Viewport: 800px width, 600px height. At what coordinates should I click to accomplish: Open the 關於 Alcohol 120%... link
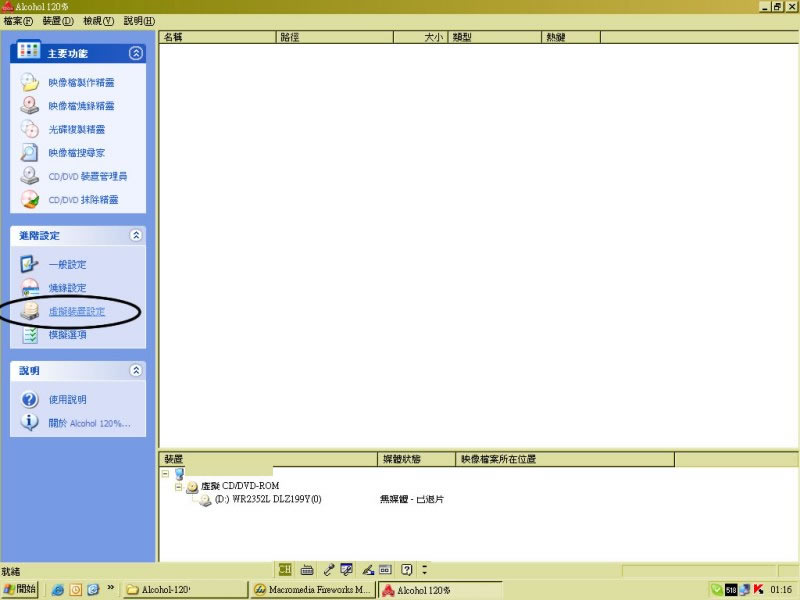(89, 423)
